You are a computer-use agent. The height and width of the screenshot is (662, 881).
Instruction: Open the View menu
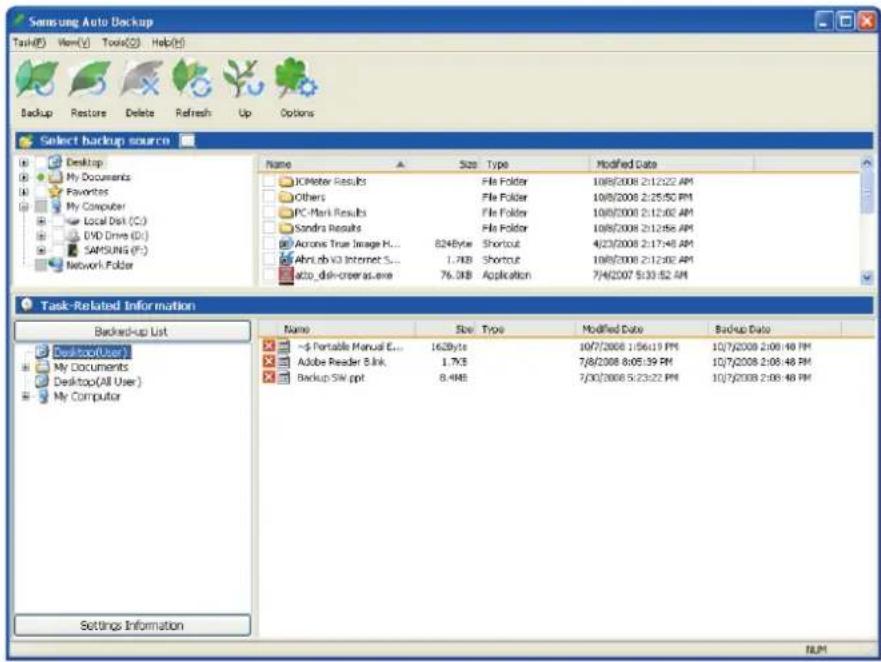74,43
